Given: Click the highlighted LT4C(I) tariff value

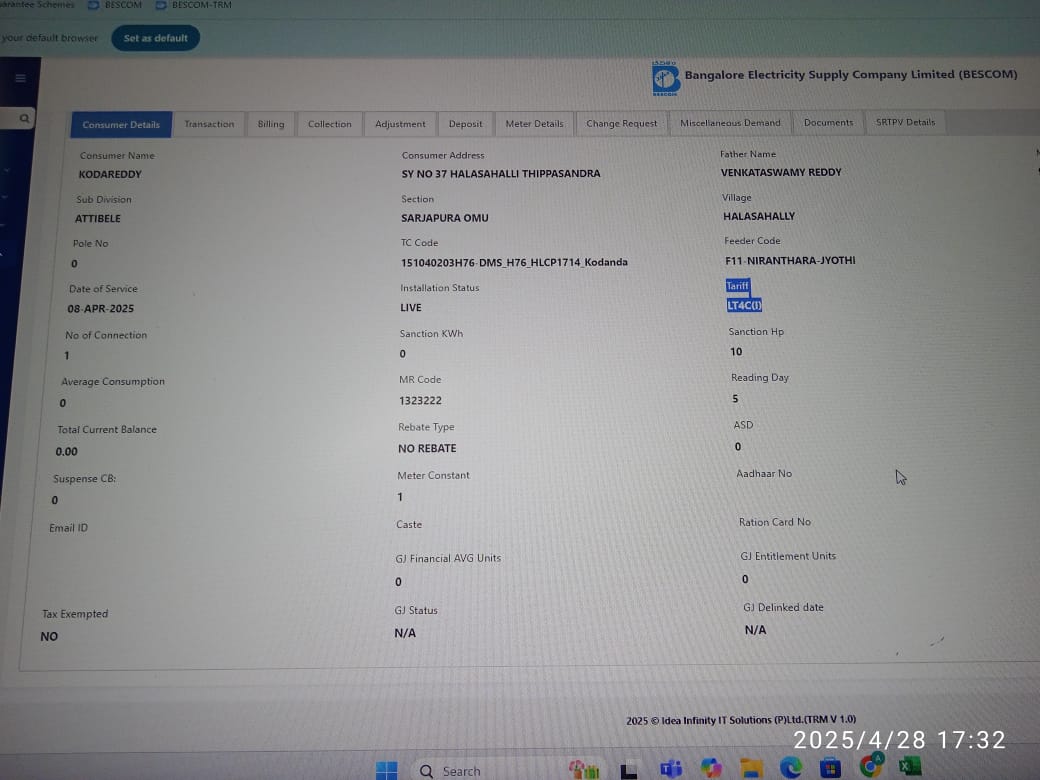Looking at the screenshot, I should [x=744, y=305].
